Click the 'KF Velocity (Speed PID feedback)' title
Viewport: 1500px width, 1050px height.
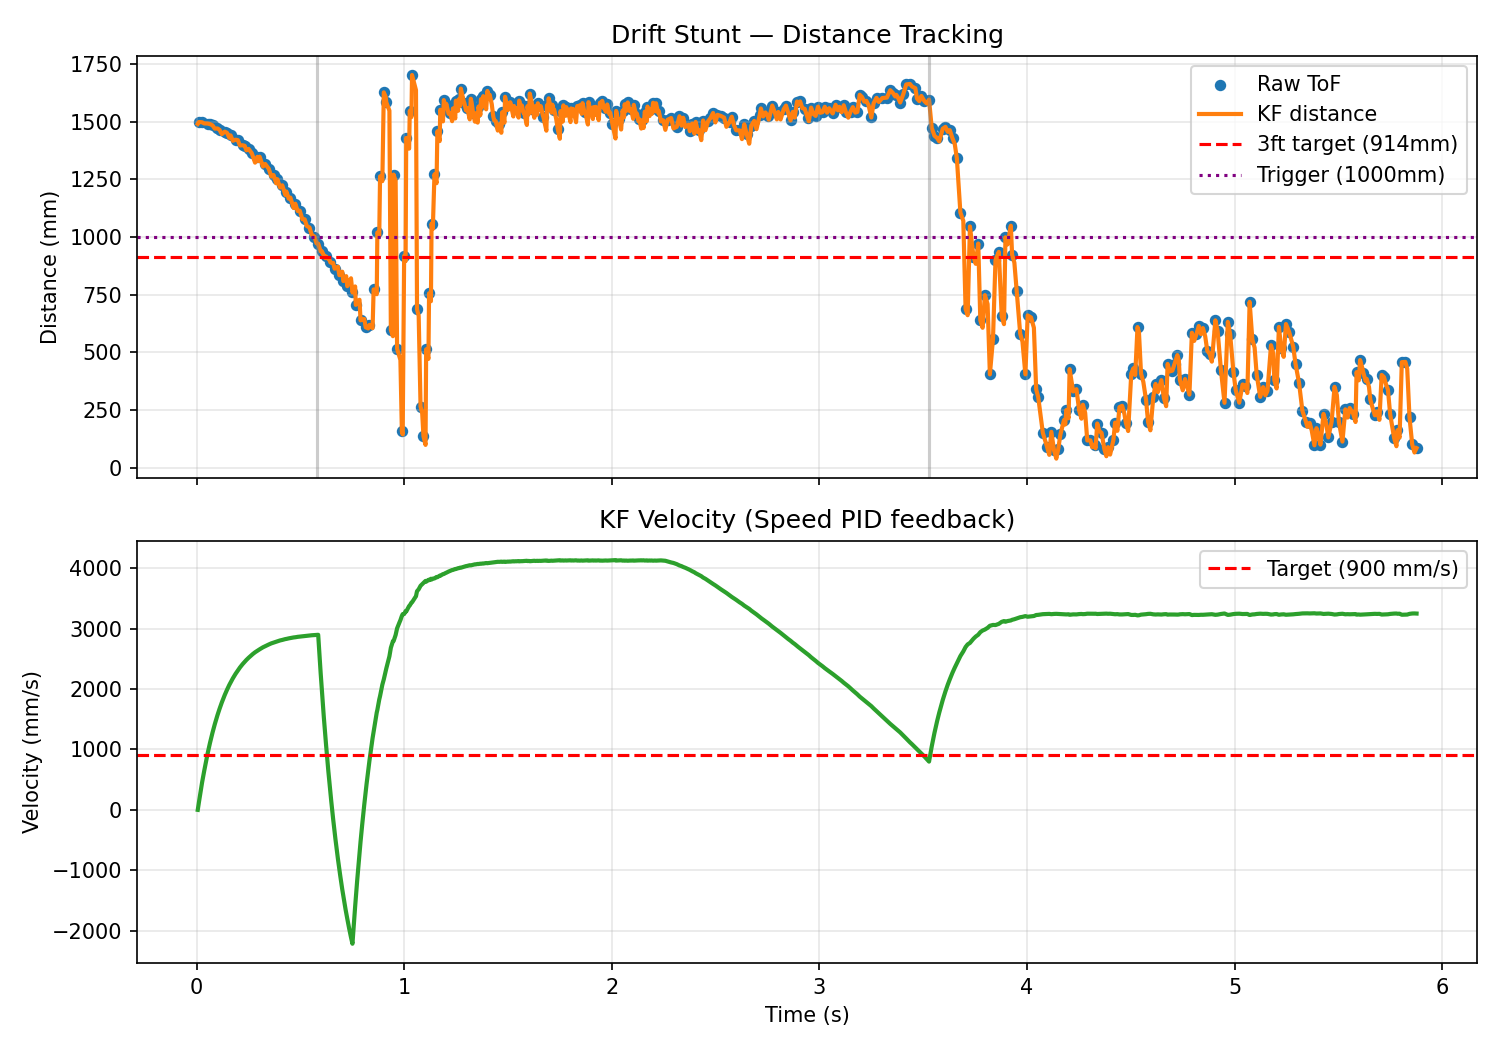(x=807, y=519)
